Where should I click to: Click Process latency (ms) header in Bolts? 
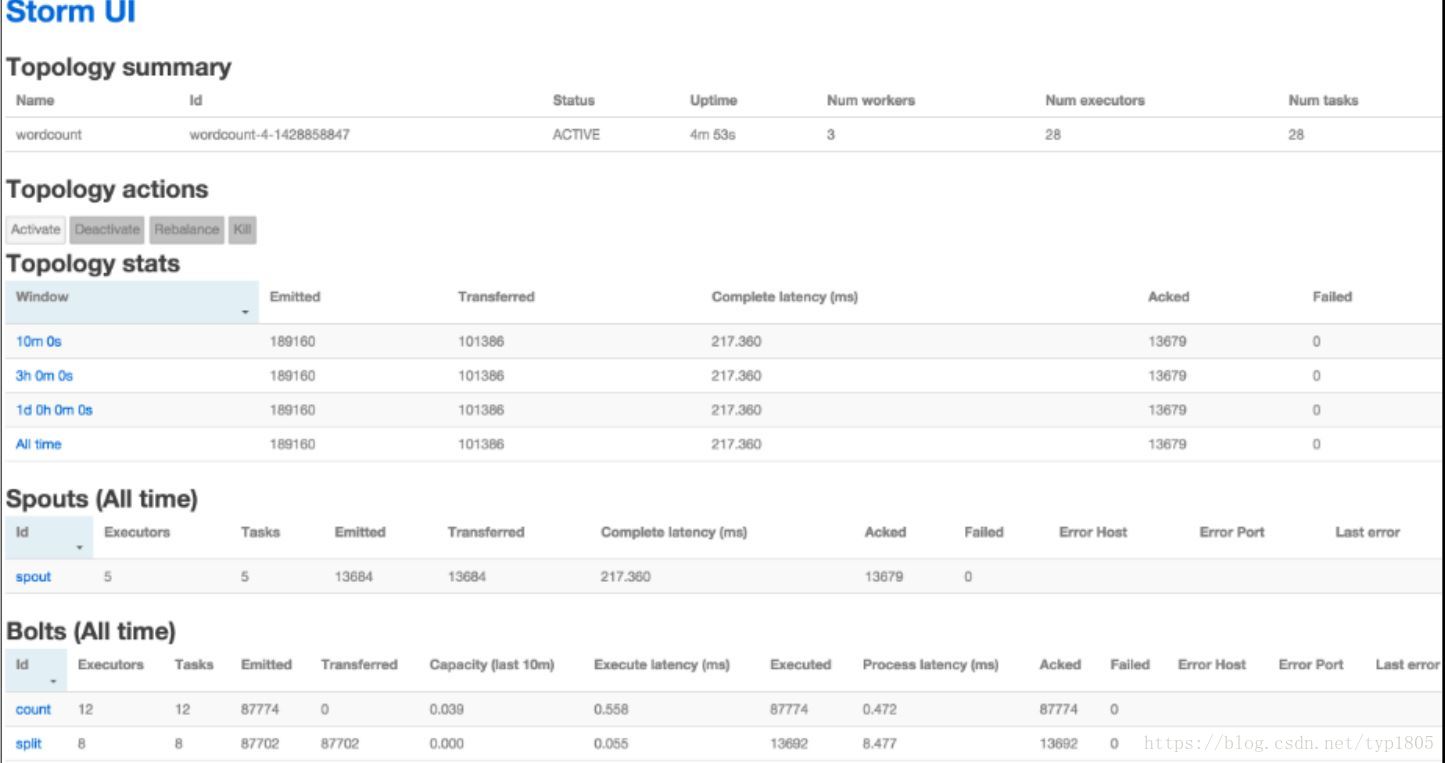click(x=930, y=664)
